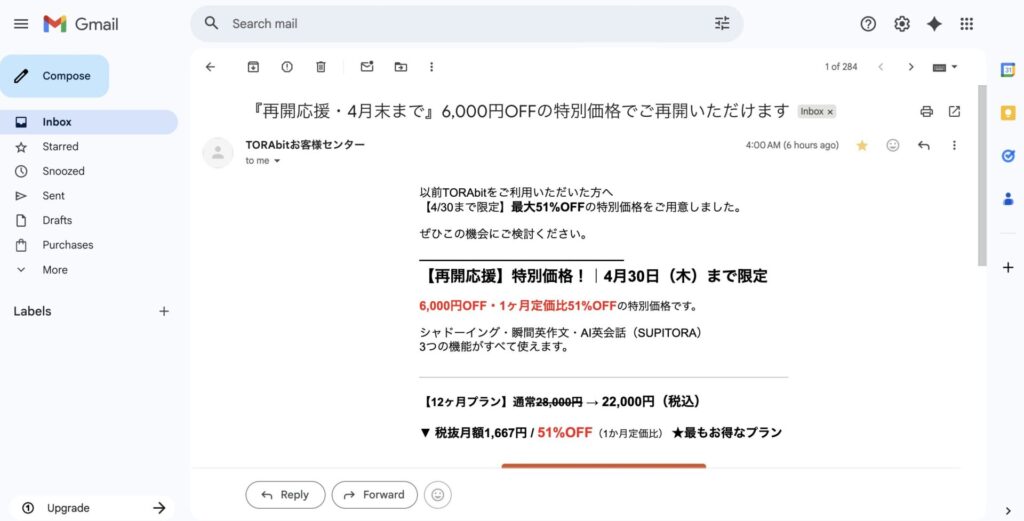The width and height of the screenshot is (1024, 521).
Task: Add an emoji reaction next to the star
Action: (893, 145)
